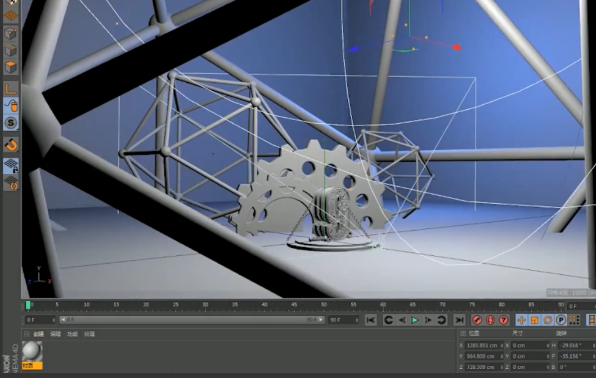Click X size field 0 cm

point(530,345)
